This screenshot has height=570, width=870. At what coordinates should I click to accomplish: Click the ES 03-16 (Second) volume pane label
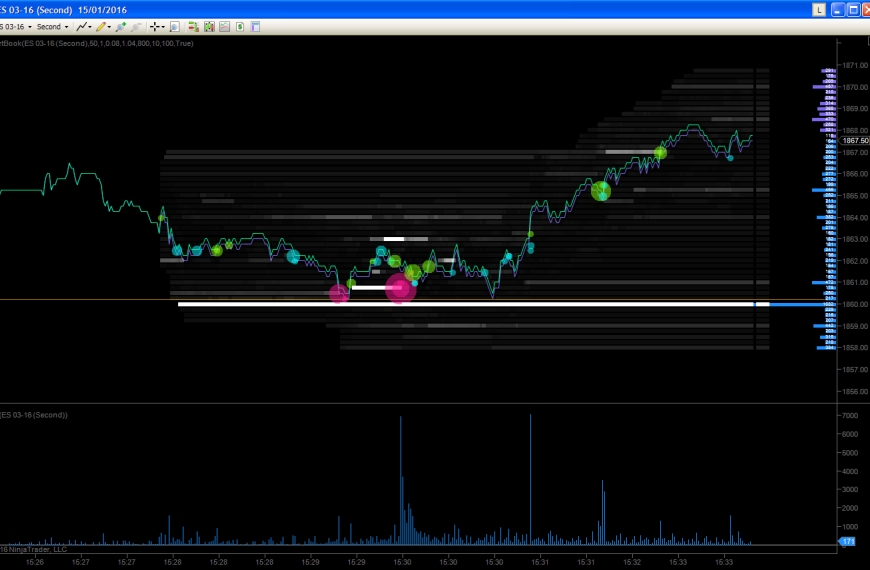(x=34, y=414)
